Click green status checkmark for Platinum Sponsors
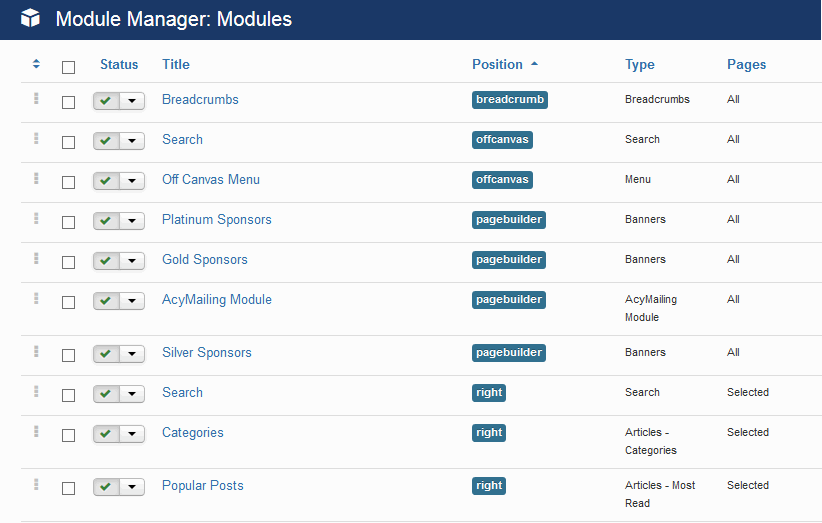 106,221
